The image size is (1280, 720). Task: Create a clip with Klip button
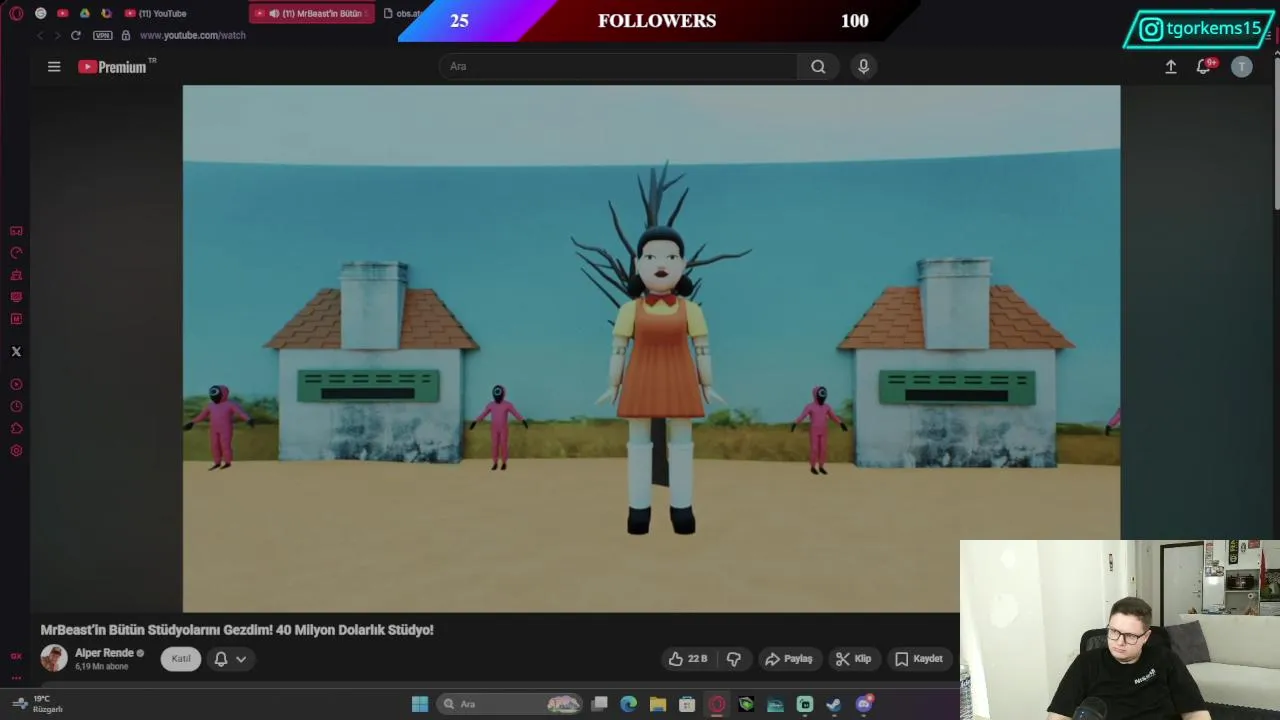[853, 659]
